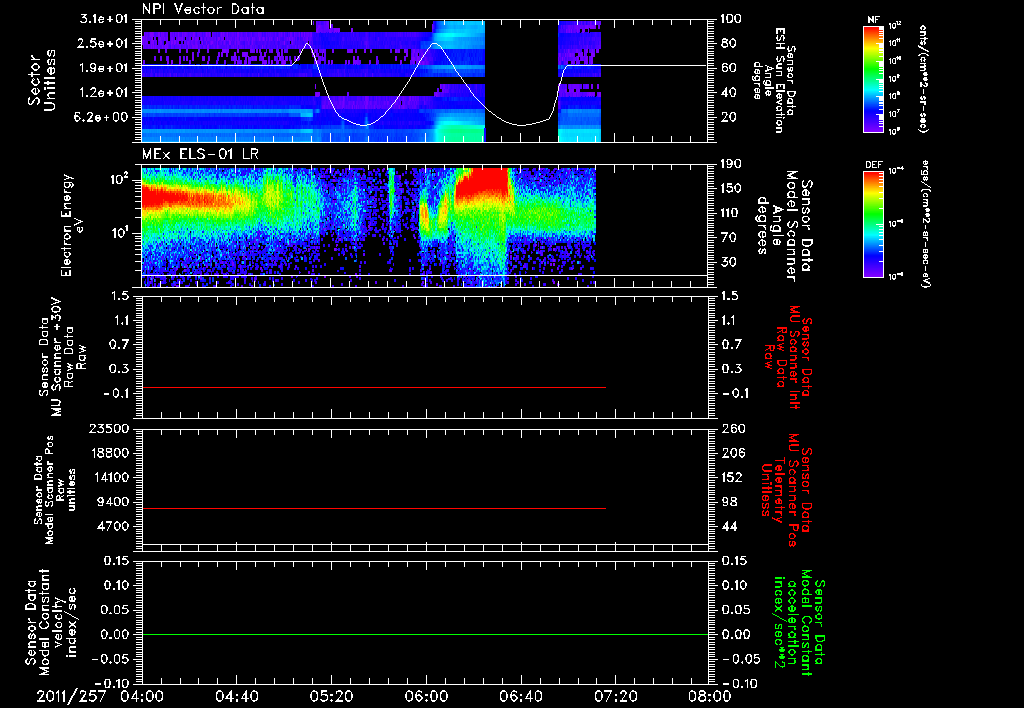1024x708 pixels.
Task: Click the intense red region in ELS spectrogram
Action: click(482, 184)
